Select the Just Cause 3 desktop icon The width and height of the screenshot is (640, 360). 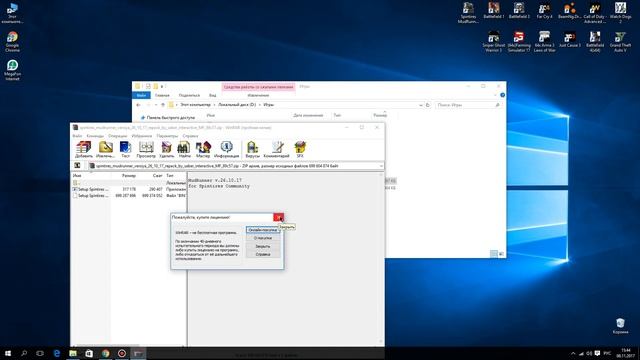(569, 40)
